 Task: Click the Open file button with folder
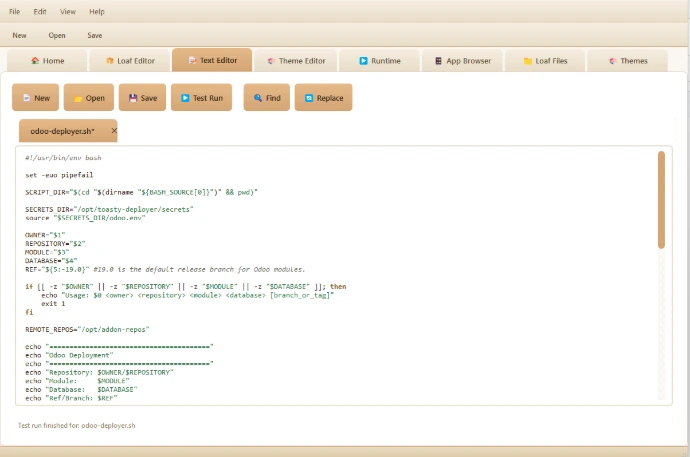[x=89, y=98]
